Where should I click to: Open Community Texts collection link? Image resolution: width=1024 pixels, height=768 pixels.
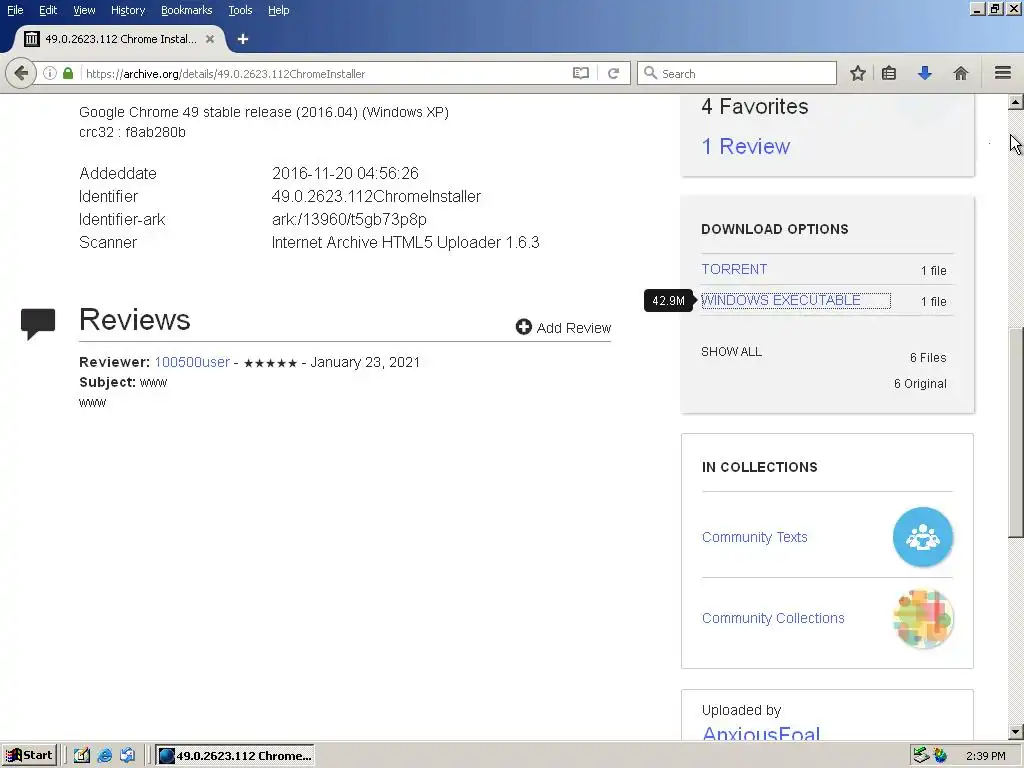click(x=754, y=537)
